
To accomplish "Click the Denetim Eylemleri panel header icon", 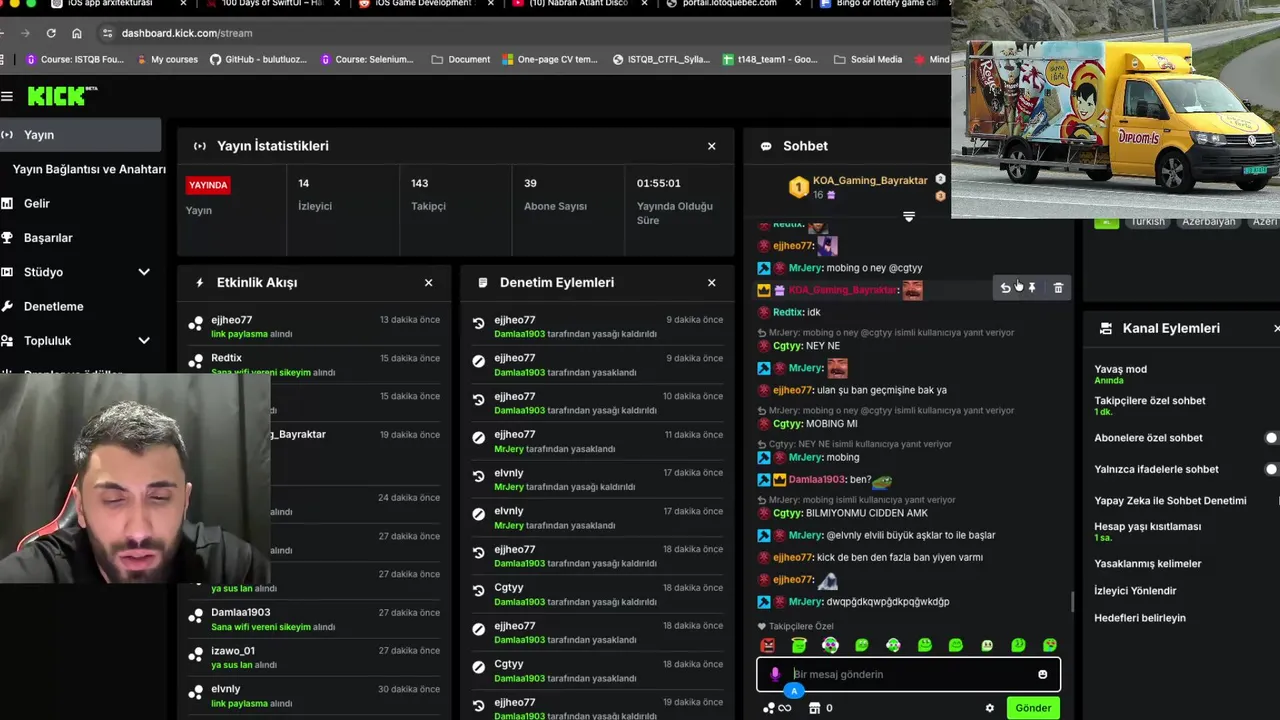I will pyautogui.click(x=483, y=283).
